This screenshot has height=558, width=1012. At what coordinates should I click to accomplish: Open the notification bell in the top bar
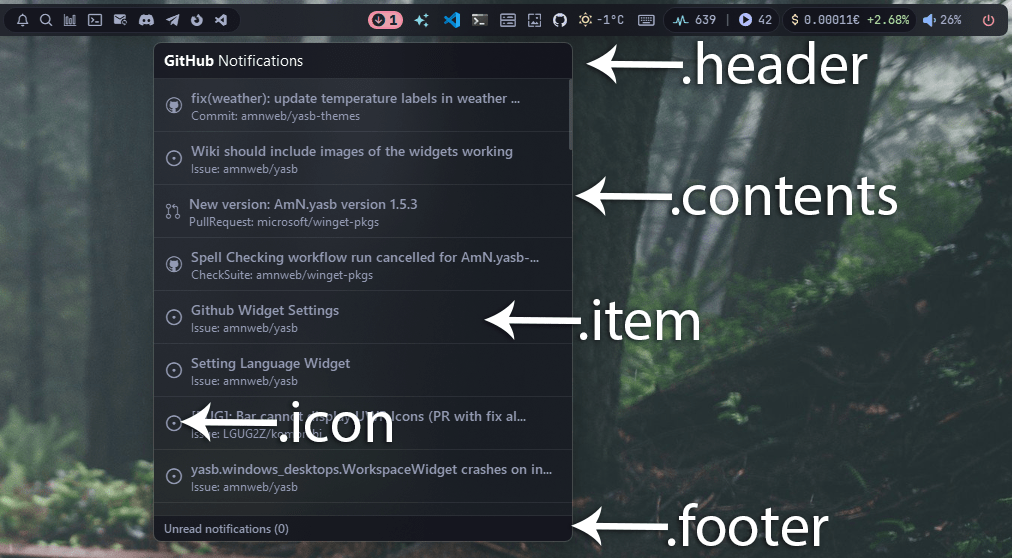[x=23, y=20]
